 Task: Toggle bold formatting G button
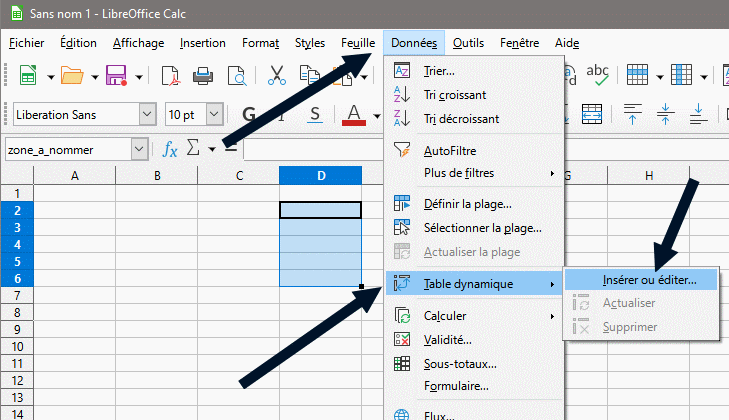249,113
